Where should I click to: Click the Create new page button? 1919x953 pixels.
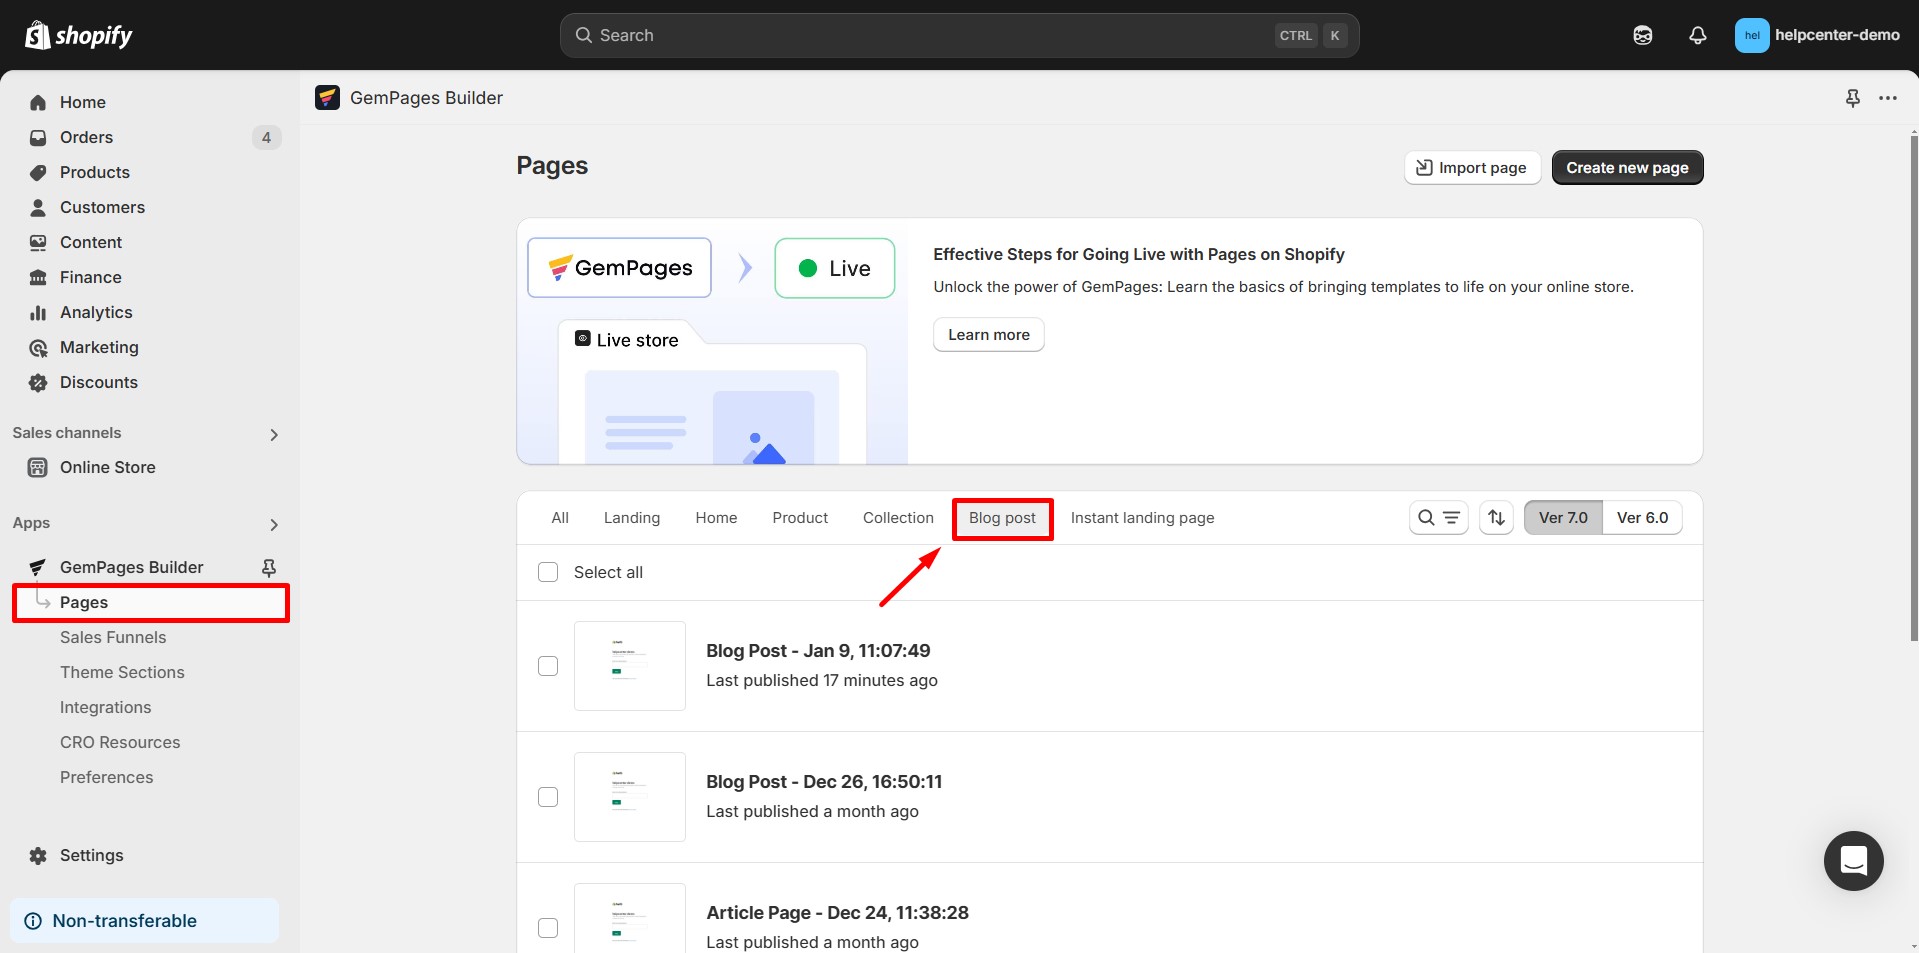coord(1626,168)
